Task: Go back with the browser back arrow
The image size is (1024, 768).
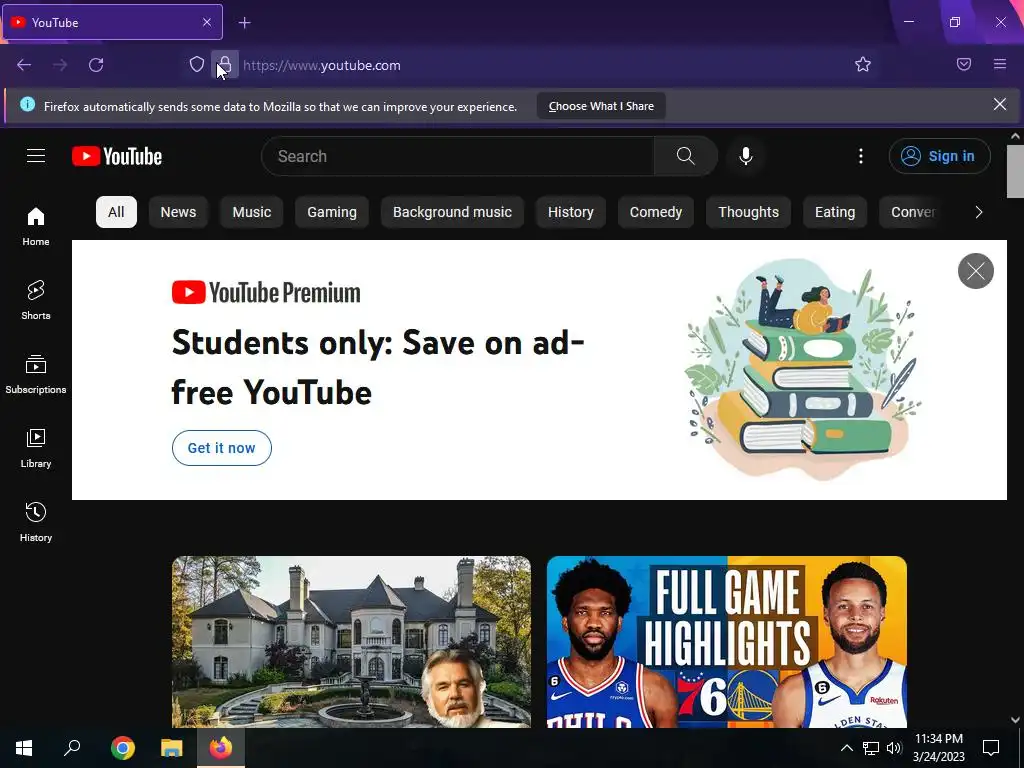Action: coord(24,65)
